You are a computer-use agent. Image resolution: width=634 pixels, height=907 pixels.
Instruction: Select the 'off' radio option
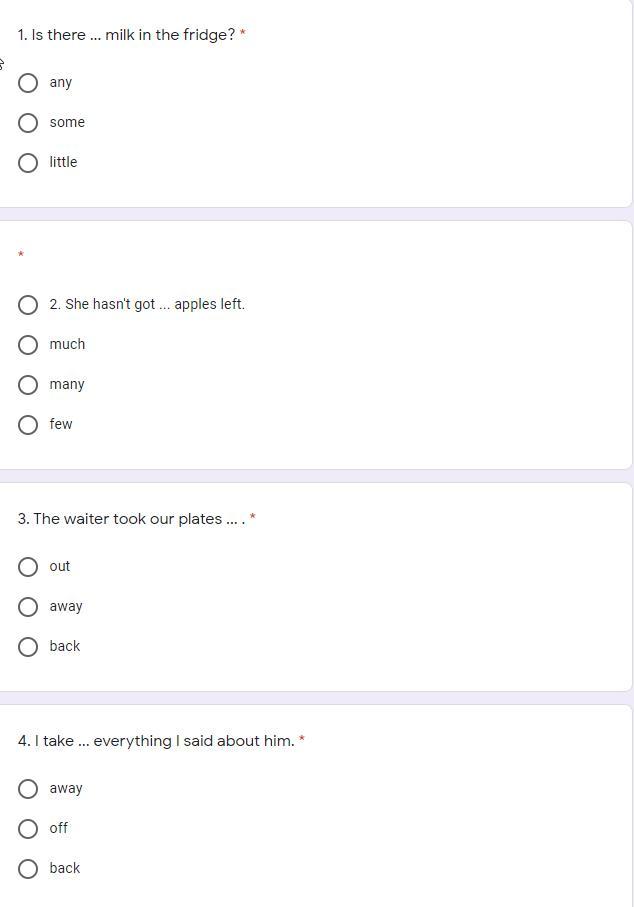[28, 829]
